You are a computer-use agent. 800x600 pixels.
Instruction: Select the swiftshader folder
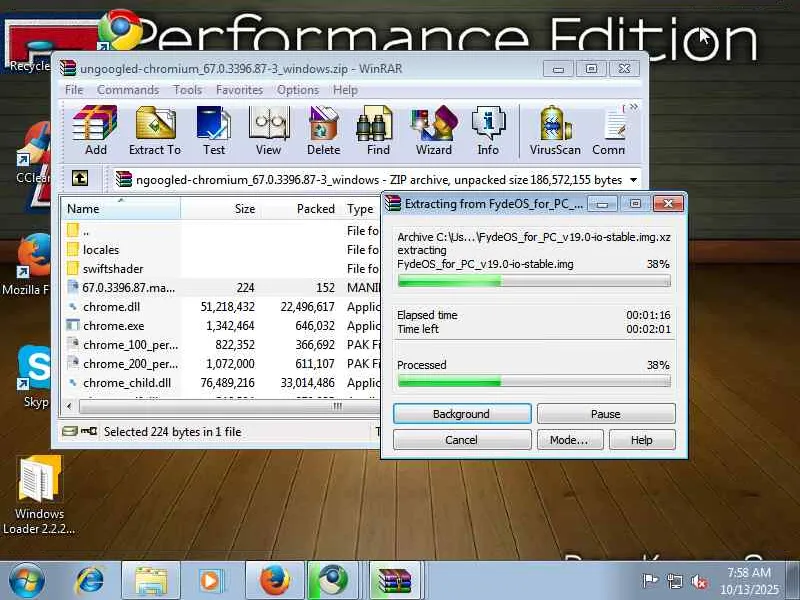pyautogui.click(x=221, y=268)
